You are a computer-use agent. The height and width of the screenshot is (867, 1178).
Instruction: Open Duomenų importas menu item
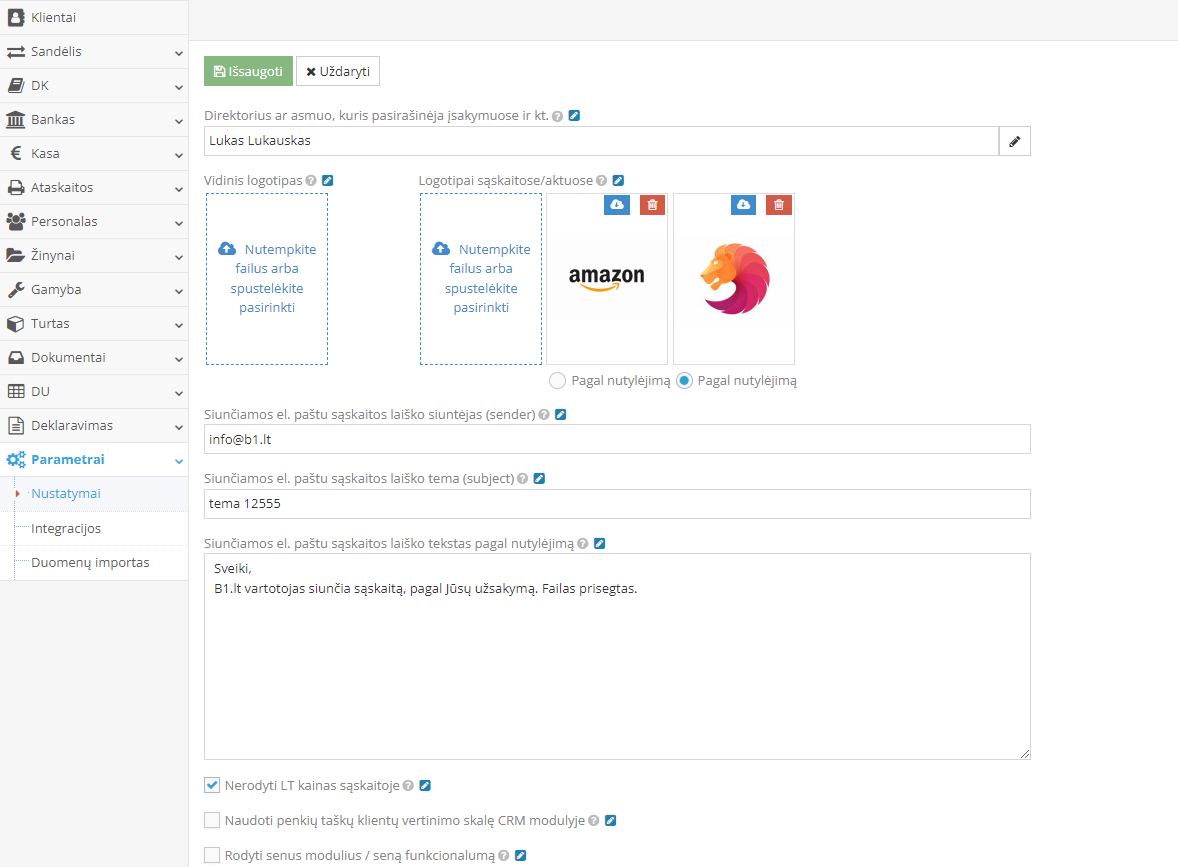coord(90,562)
